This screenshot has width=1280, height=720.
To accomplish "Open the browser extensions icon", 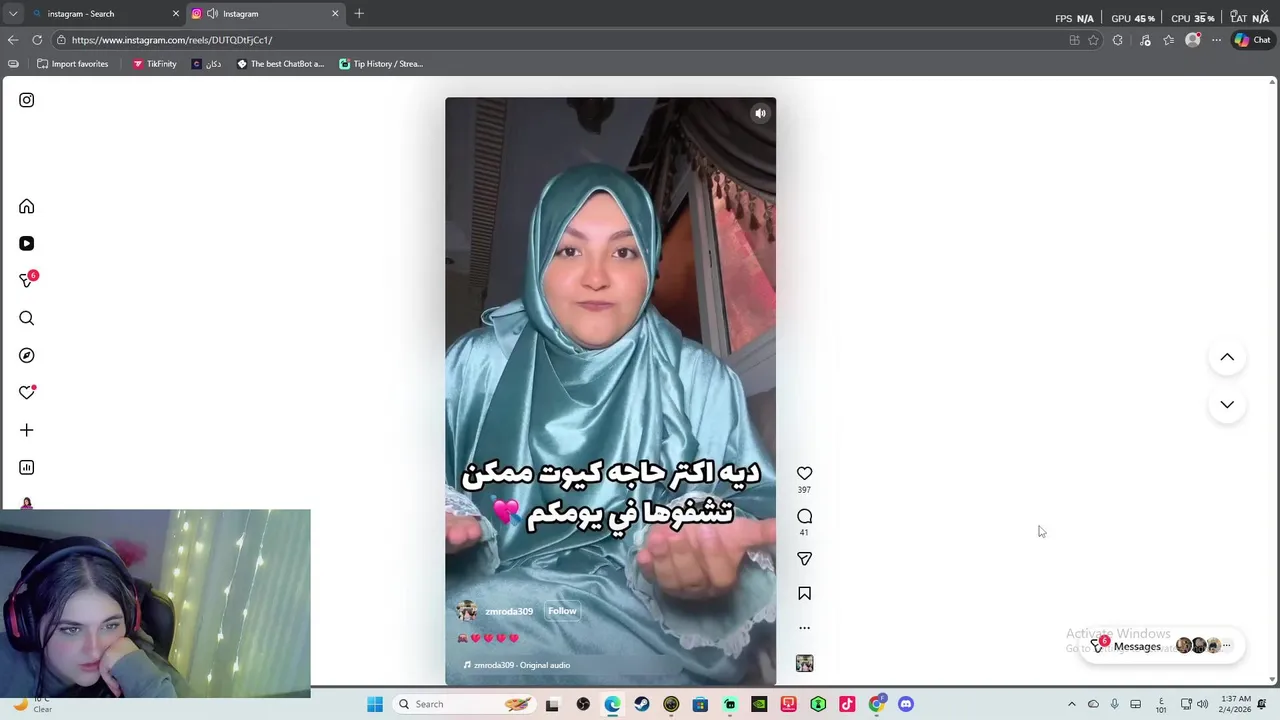I will tap(1118, 40).
